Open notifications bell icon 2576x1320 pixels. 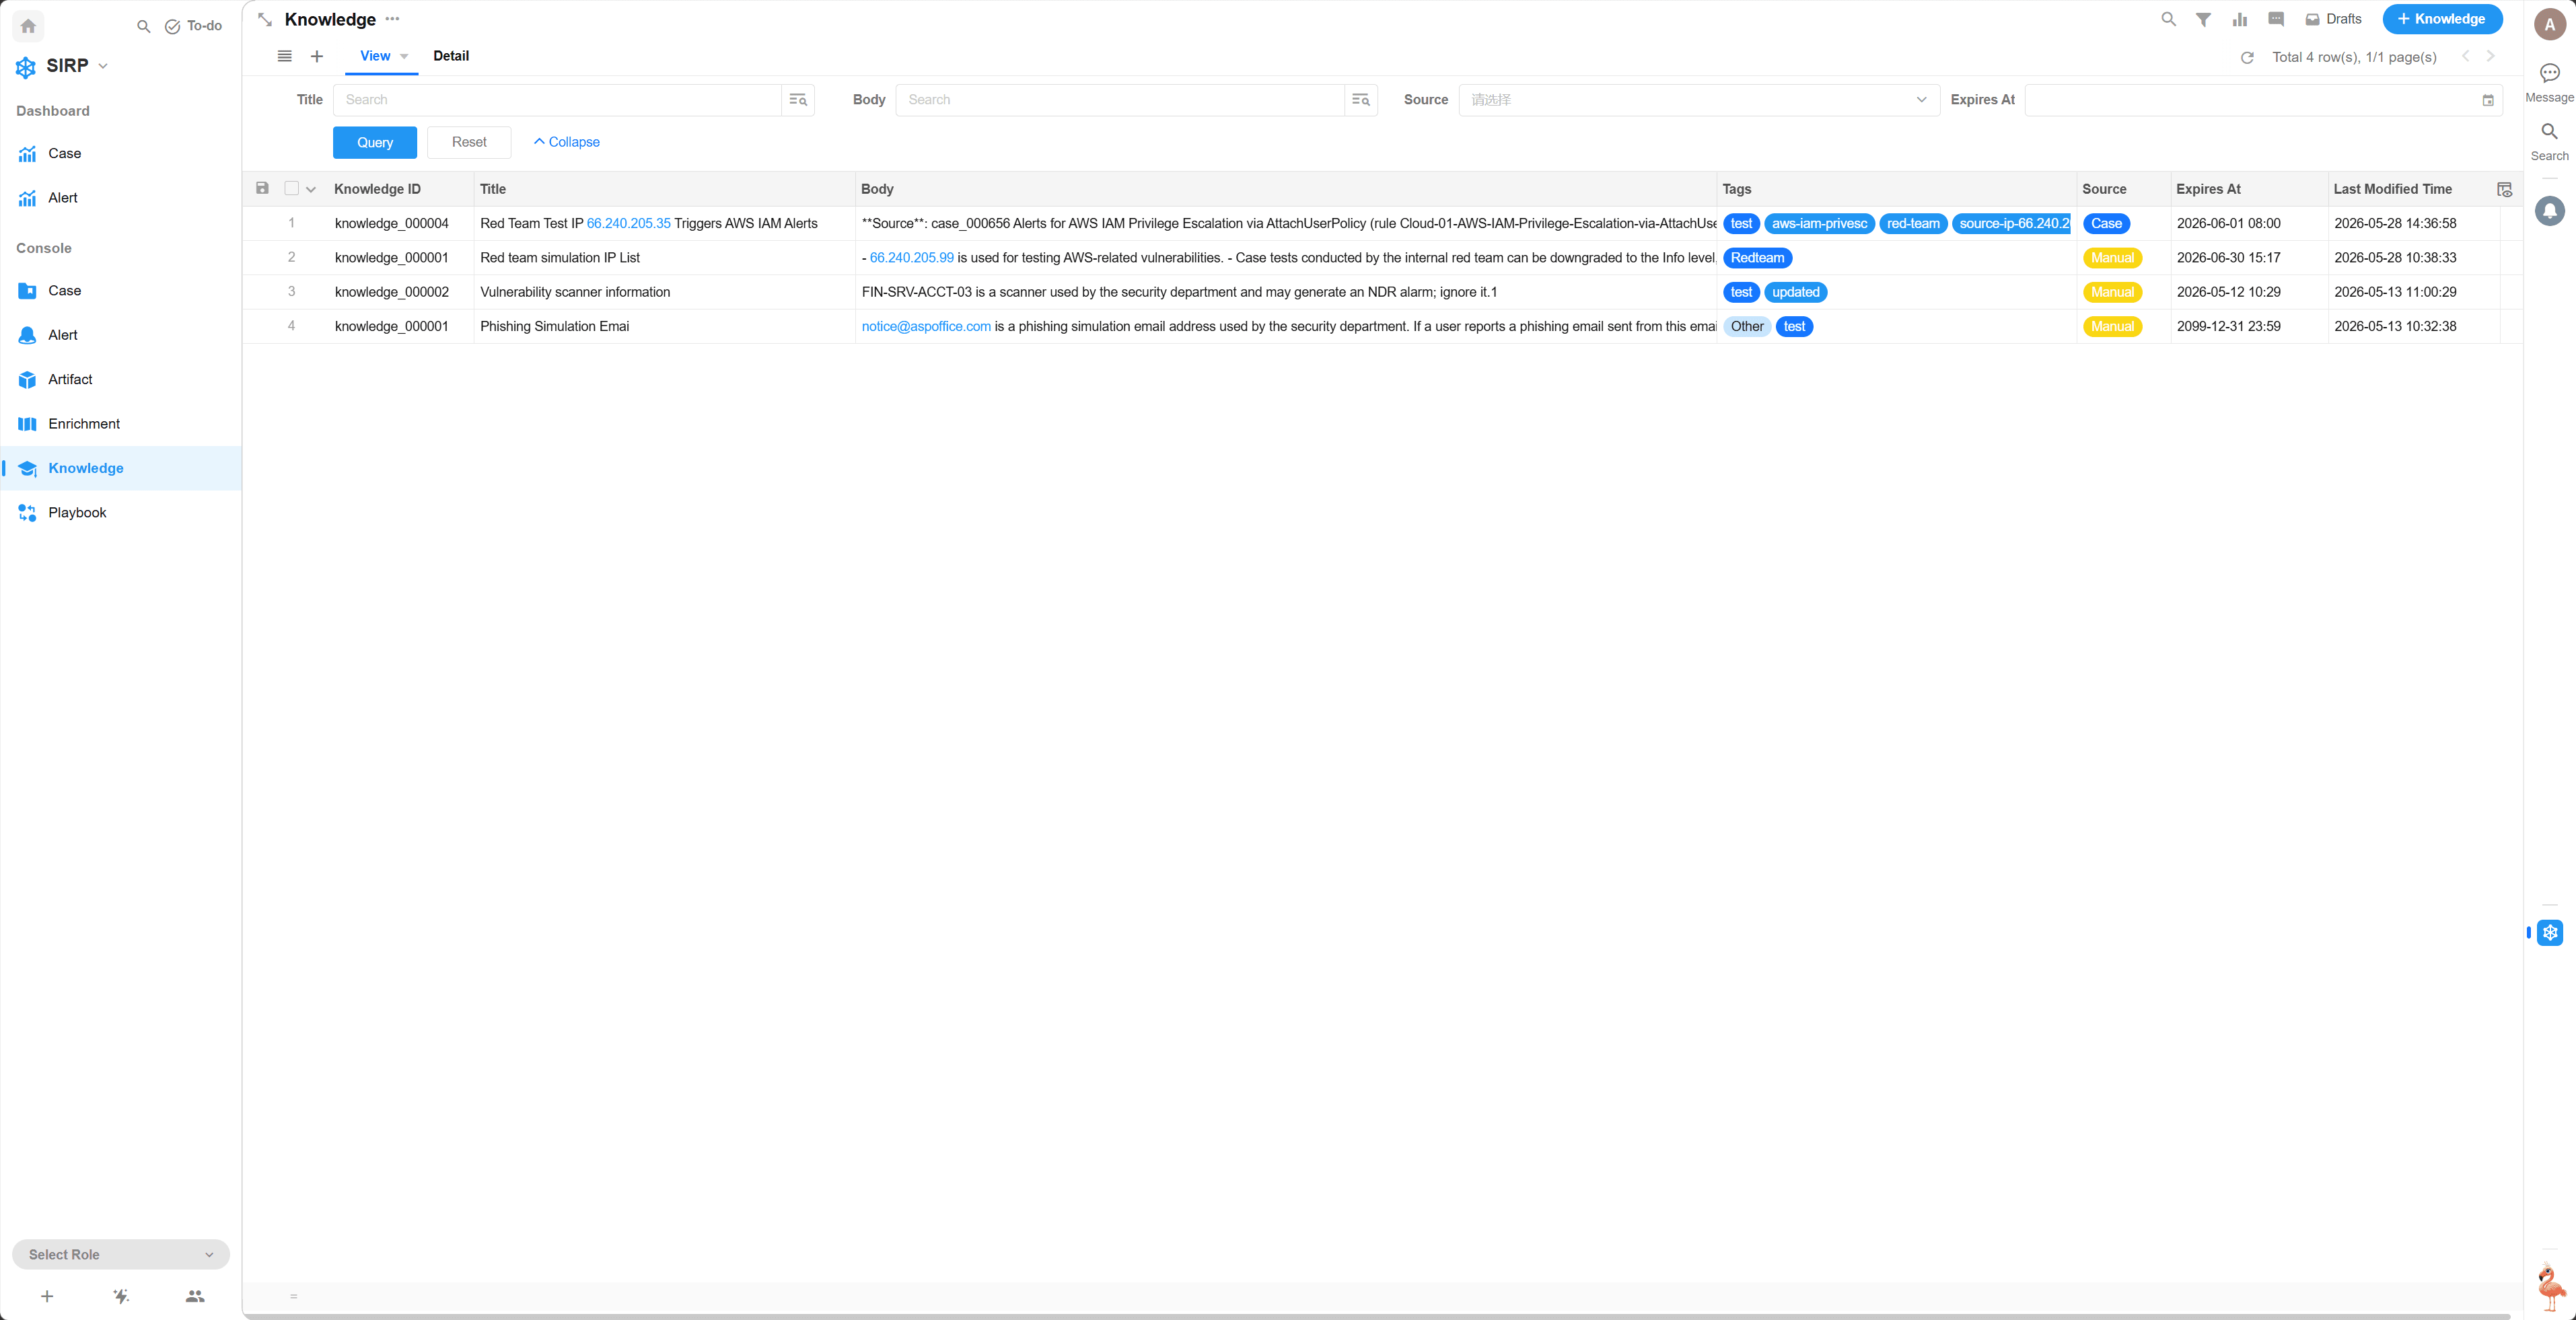(x=2550, y=211)
